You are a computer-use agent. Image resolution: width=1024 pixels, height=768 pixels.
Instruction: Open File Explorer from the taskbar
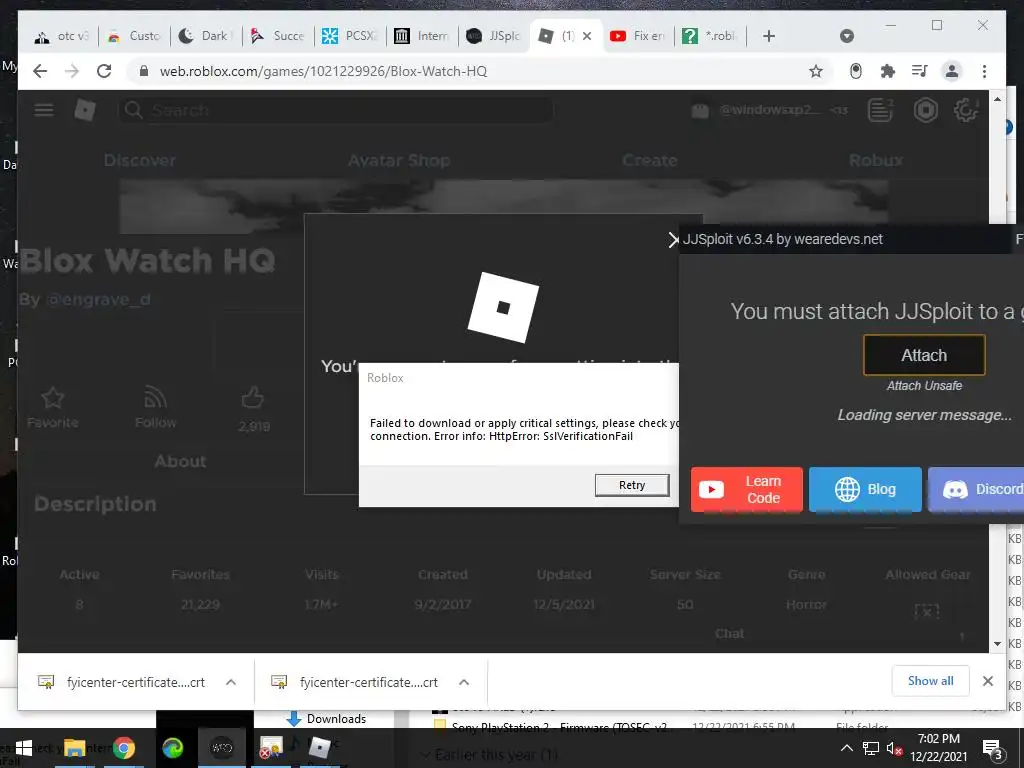74,748
